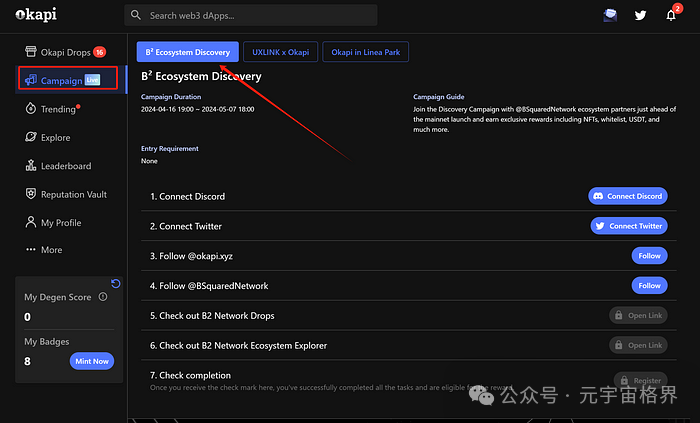Screen dimensions: 700x423
Task: Click the Campaign megaphone icon
Action: 31,80
